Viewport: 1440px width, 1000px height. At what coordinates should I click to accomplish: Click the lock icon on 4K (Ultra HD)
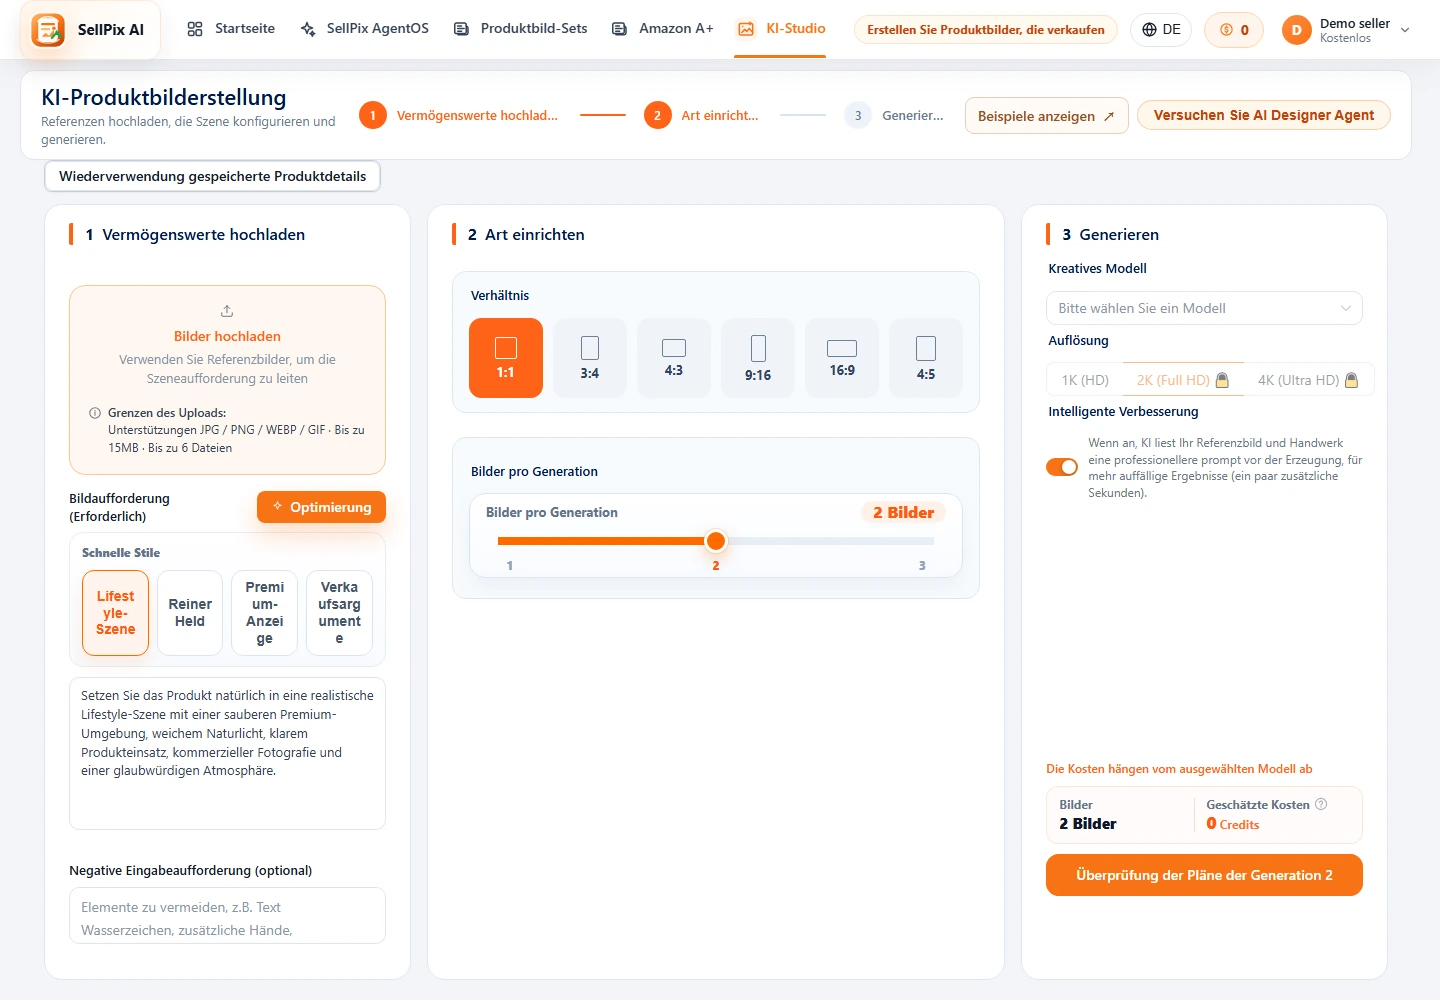pyautogui.click(x=1352, y=380)
